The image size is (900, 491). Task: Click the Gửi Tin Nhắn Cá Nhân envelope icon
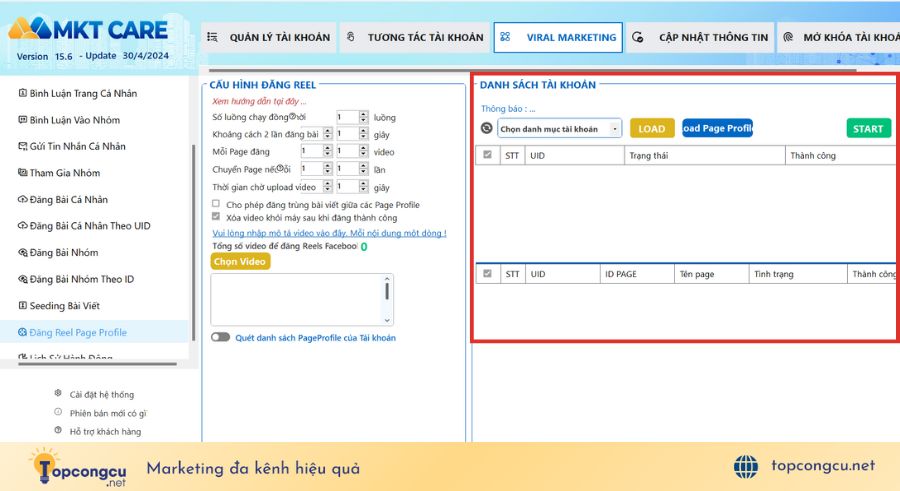coord(22,146)
